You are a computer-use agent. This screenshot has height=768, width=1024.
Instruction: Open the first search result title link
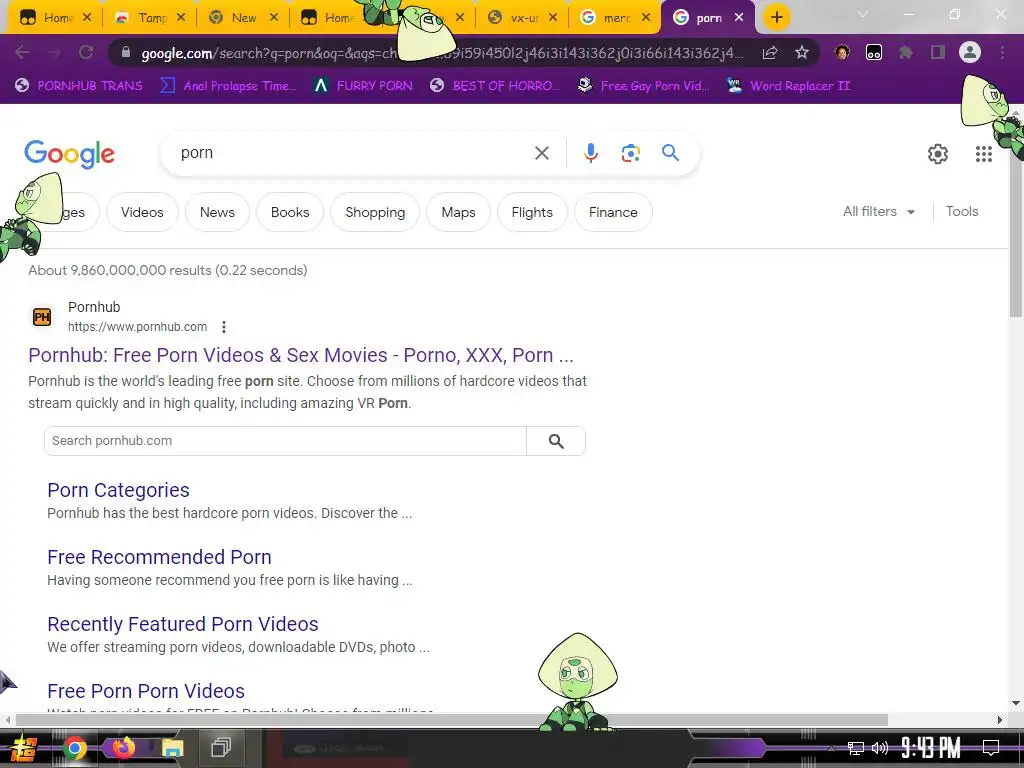click(300, 355)
